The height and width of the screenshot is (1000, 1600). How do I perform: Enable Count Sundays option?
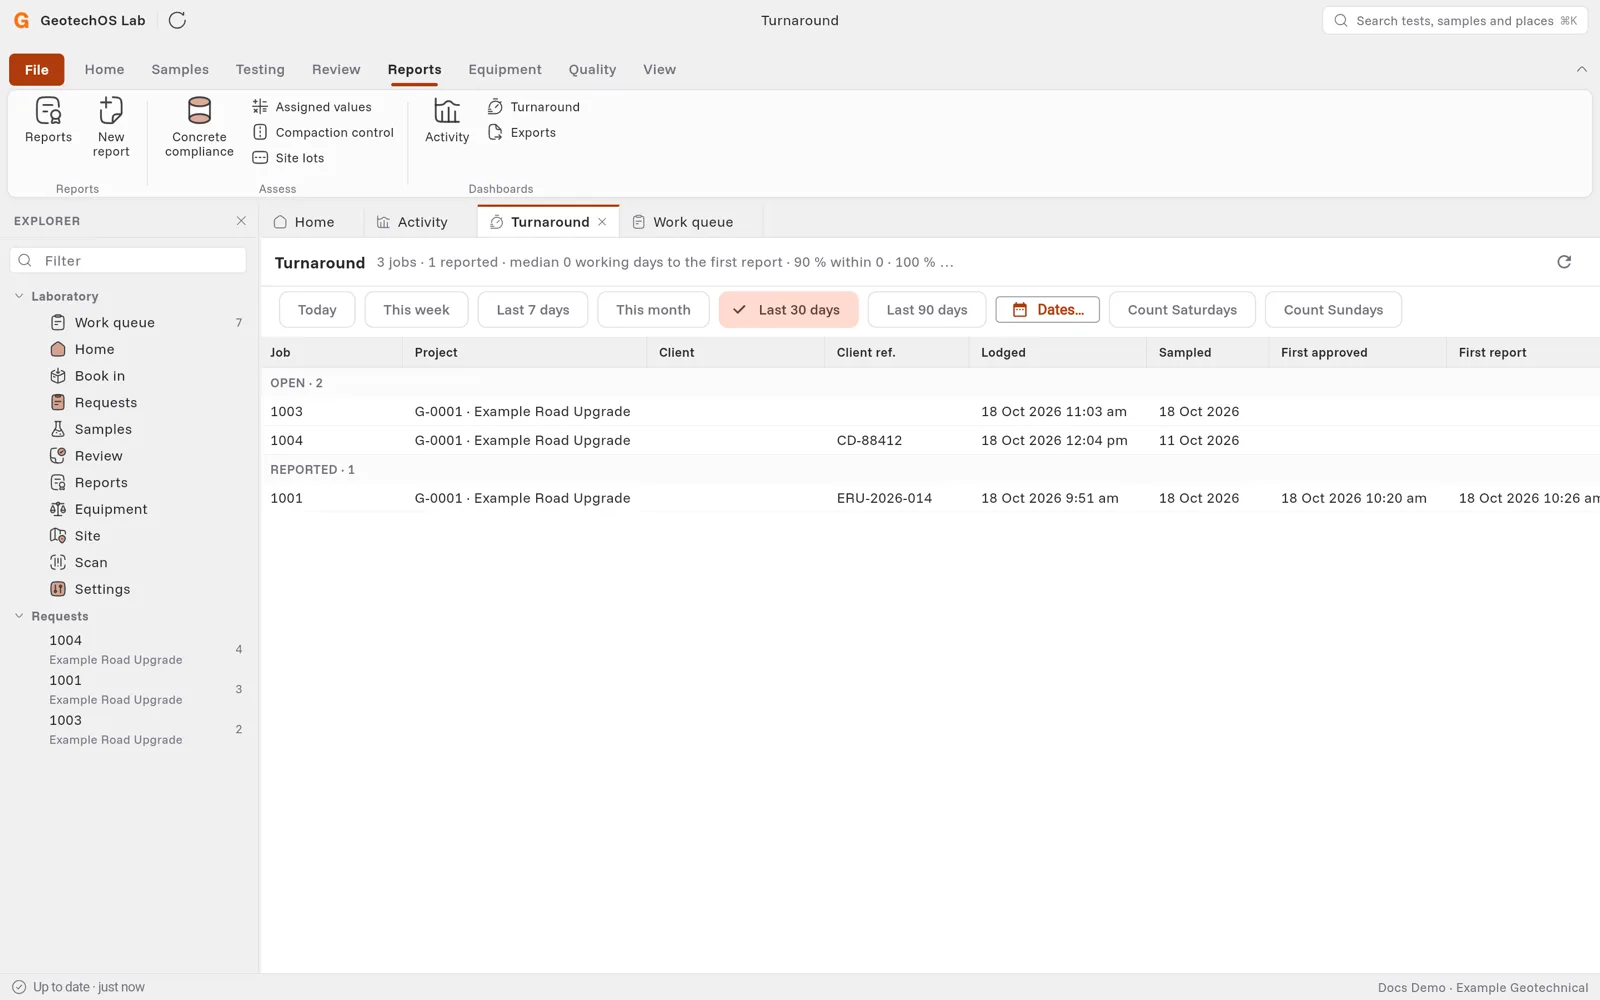point(1333,310)
